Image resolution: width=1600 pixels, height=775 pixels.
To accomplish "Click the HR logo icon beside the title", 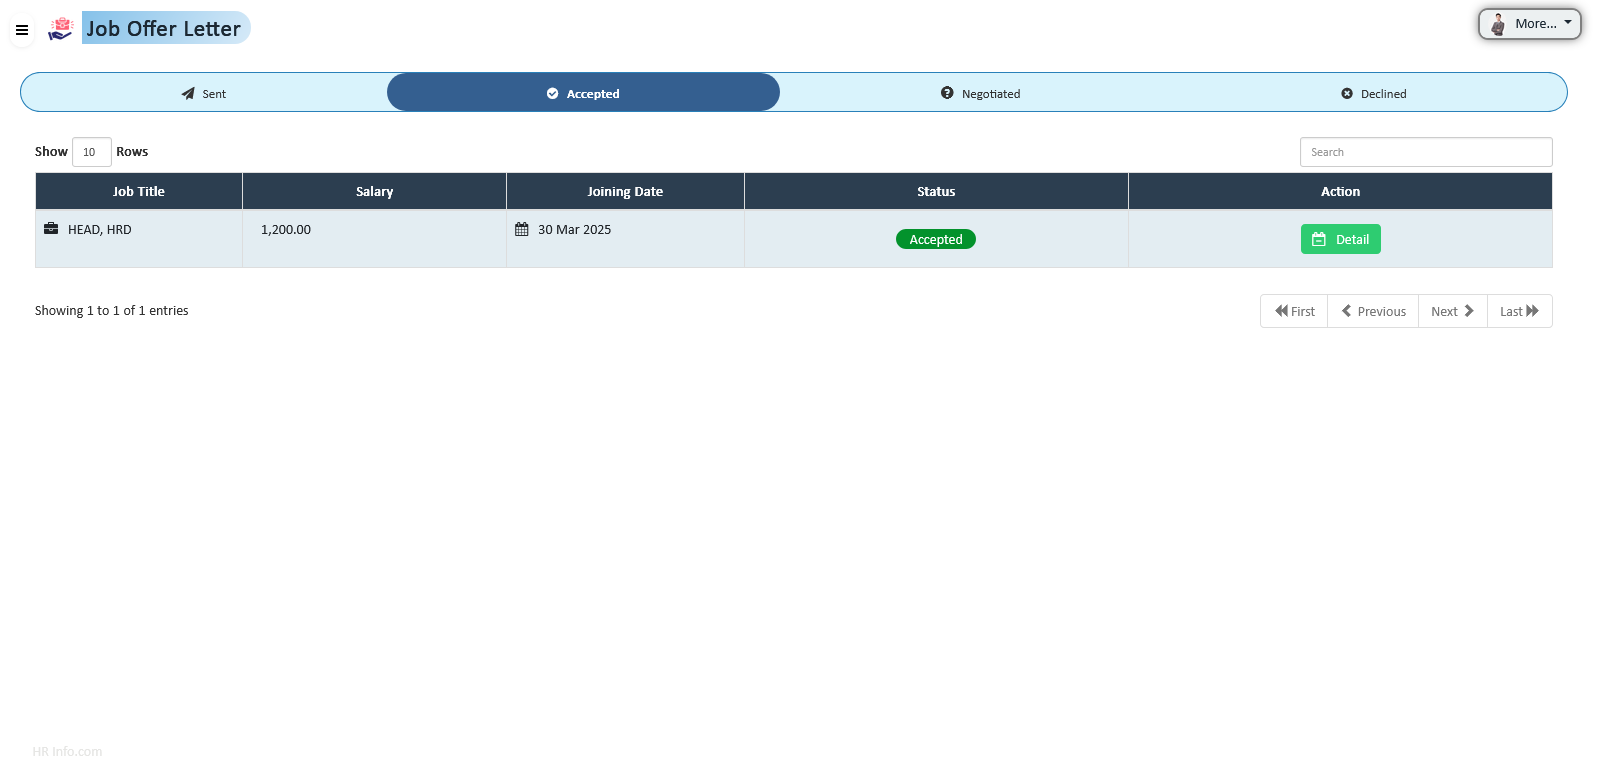I will [x=61, y=29].
